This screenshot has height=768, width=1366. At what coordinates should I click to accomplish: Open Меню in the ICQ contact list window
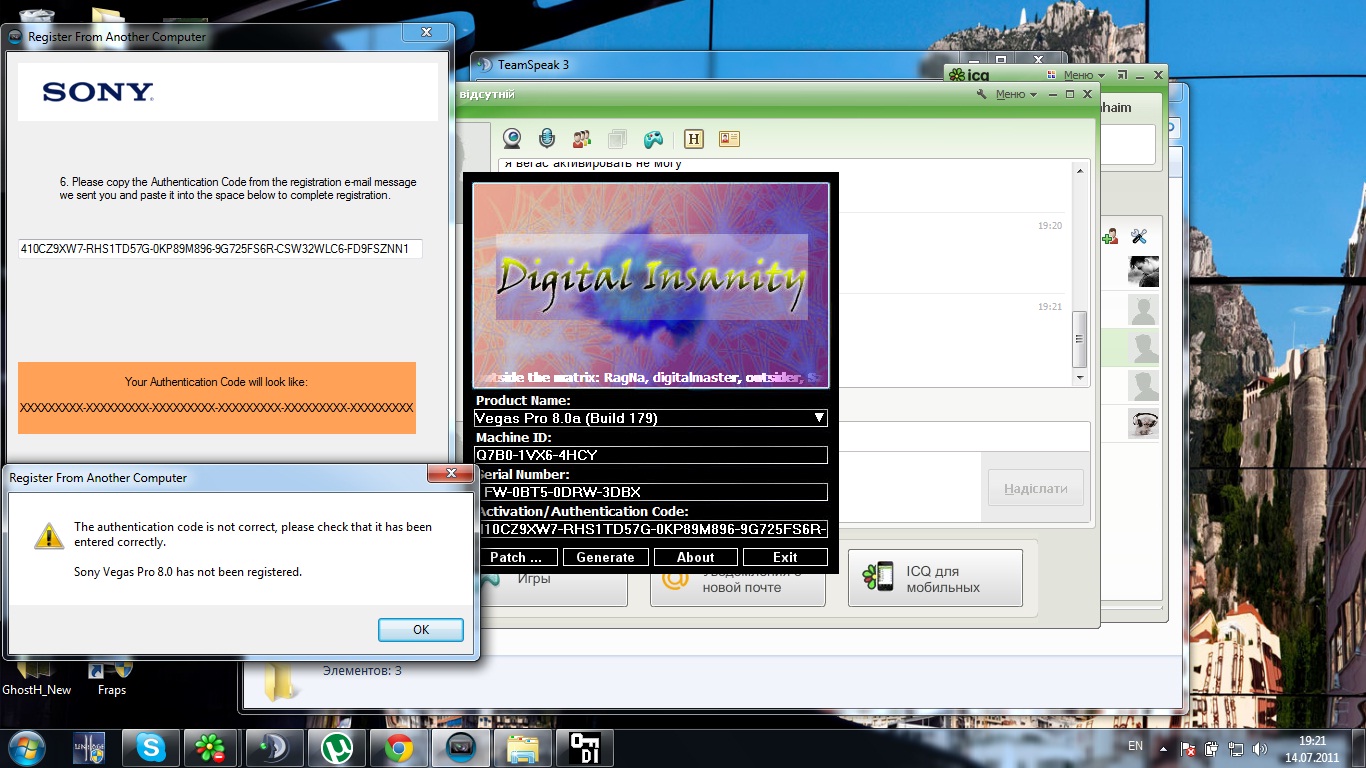[1084, 75]
